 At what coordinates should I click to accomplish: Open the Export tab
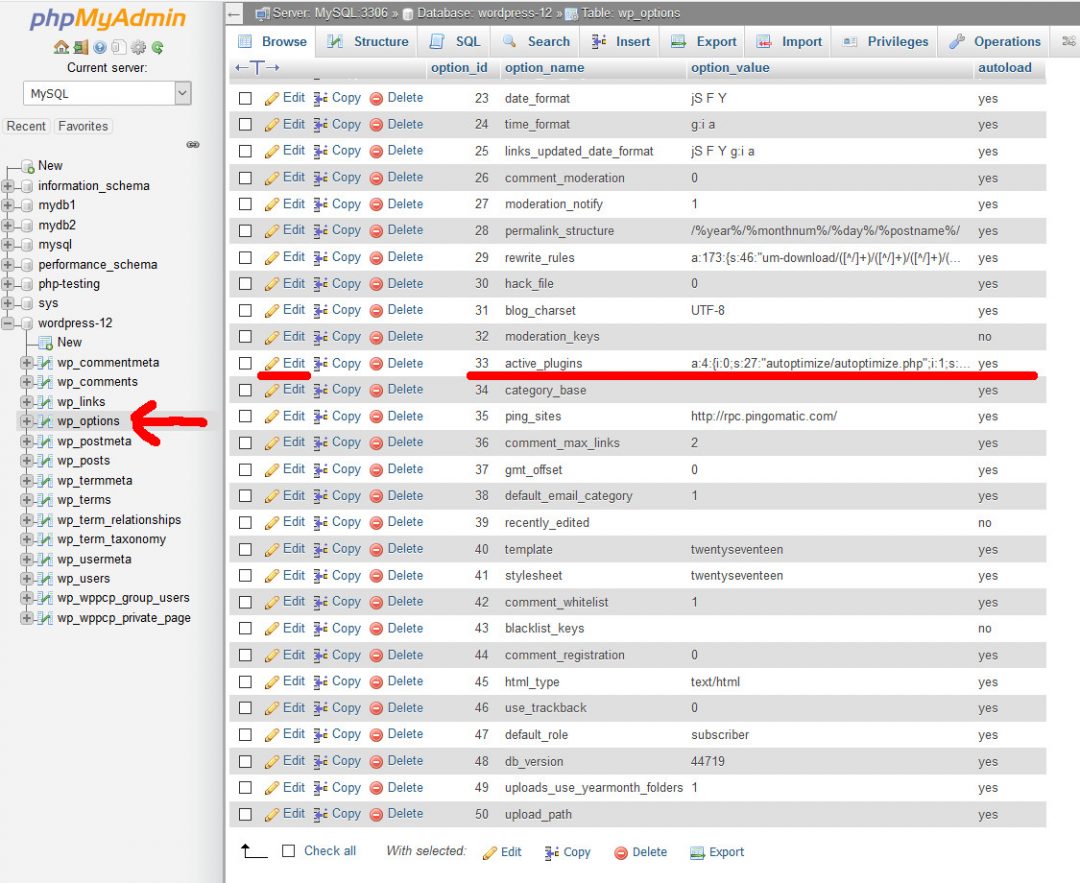point(705,41)
